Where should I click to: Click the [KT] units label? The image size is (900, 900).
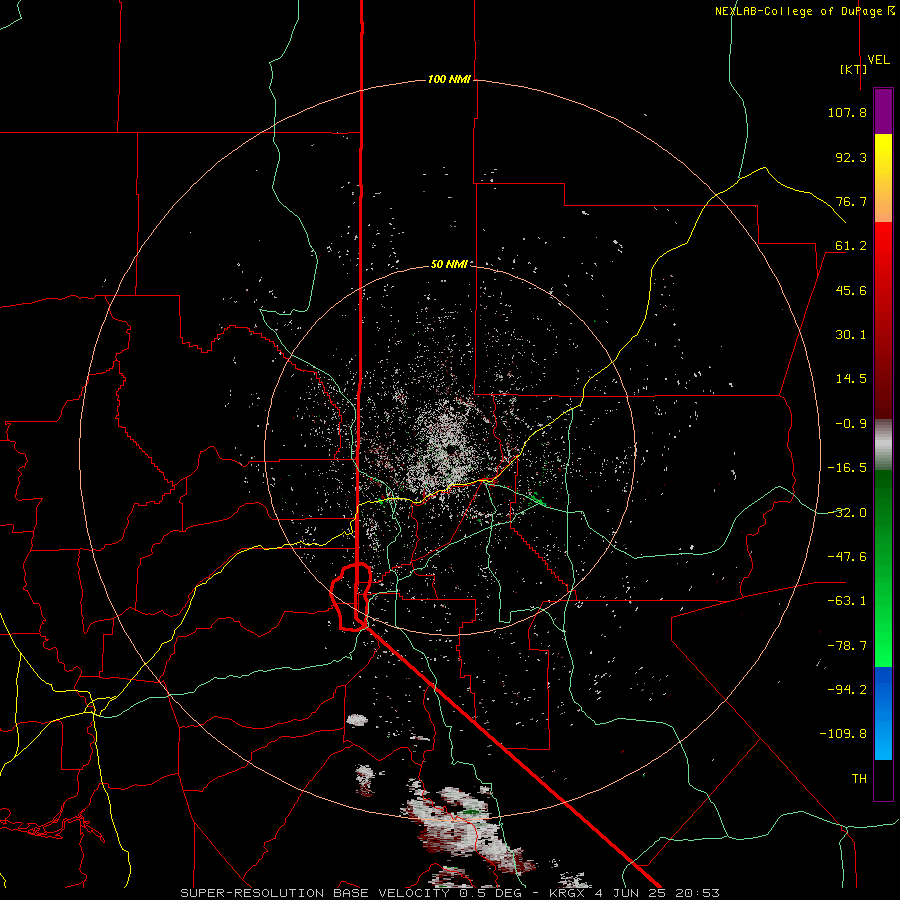tap(854, 69)
